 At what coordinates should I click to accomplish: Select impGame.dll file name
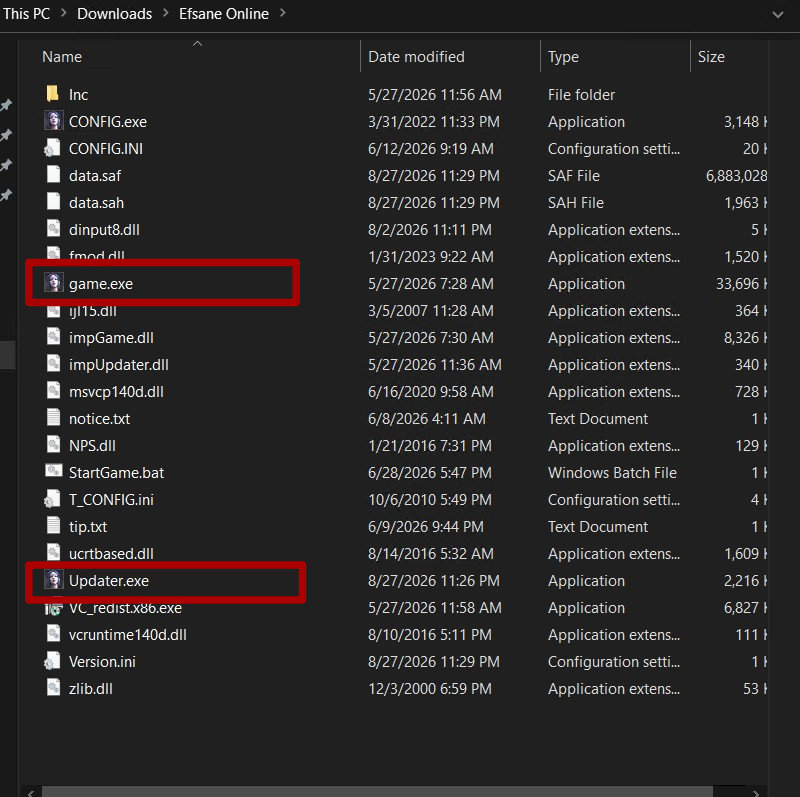click(x=111, y=338)
